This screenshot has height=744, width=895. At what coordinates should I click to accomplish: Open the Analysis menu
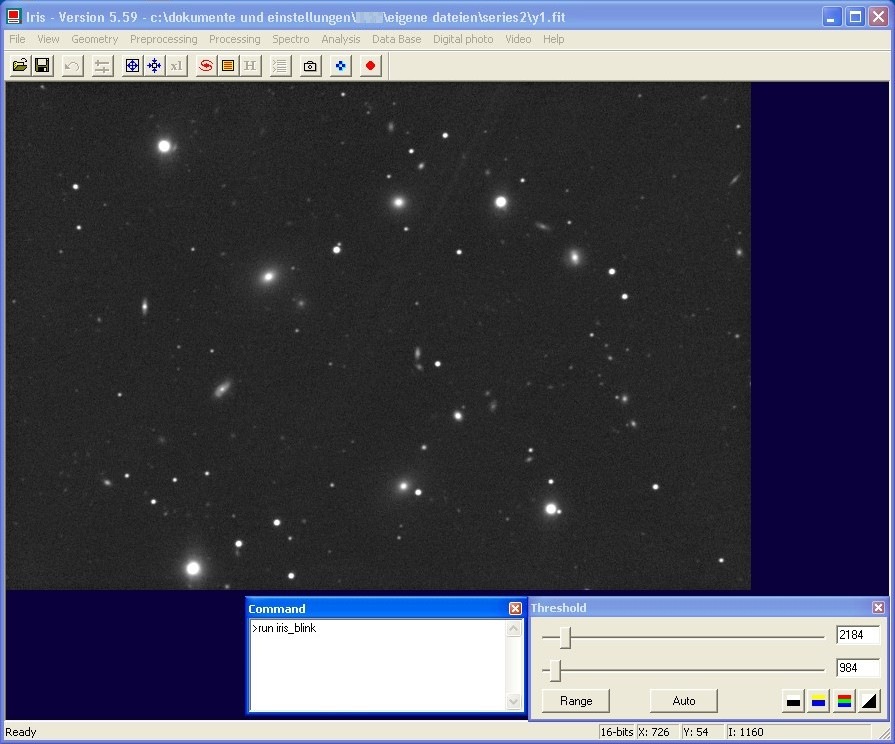coord(340,39)
